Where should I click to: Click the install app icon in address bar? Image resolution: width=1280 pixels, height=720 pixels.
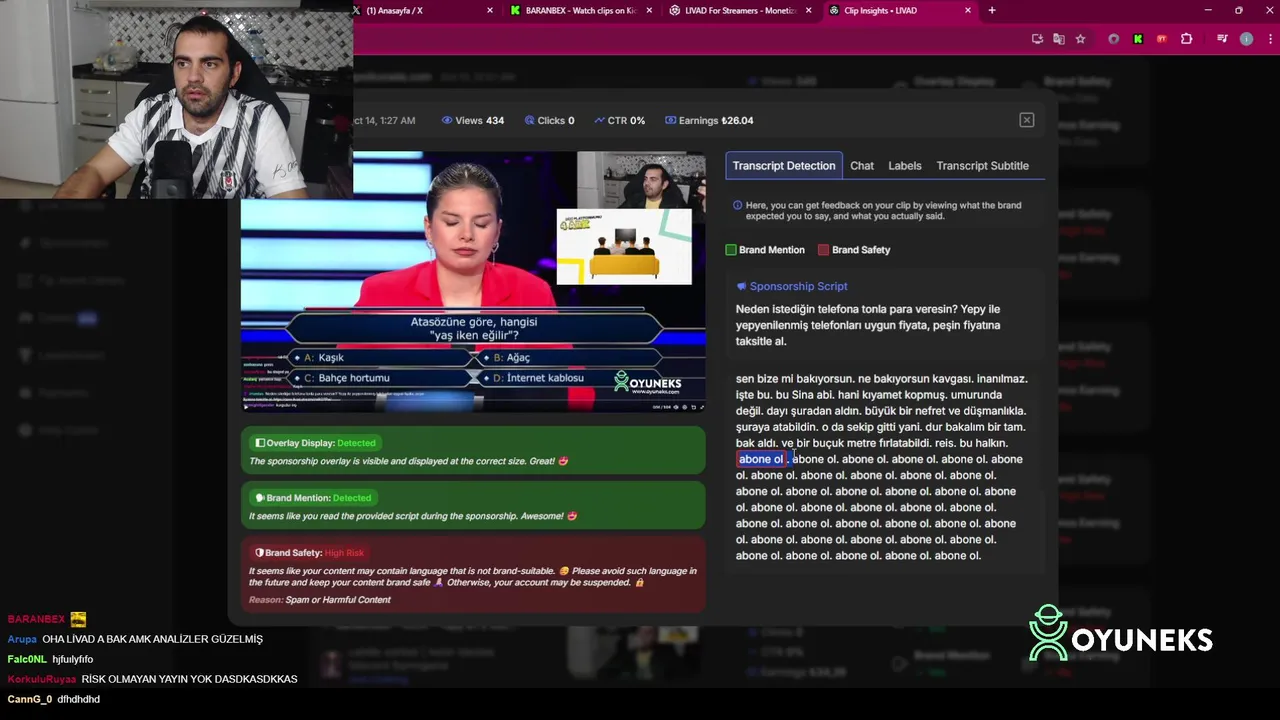tap(1037, 39)
